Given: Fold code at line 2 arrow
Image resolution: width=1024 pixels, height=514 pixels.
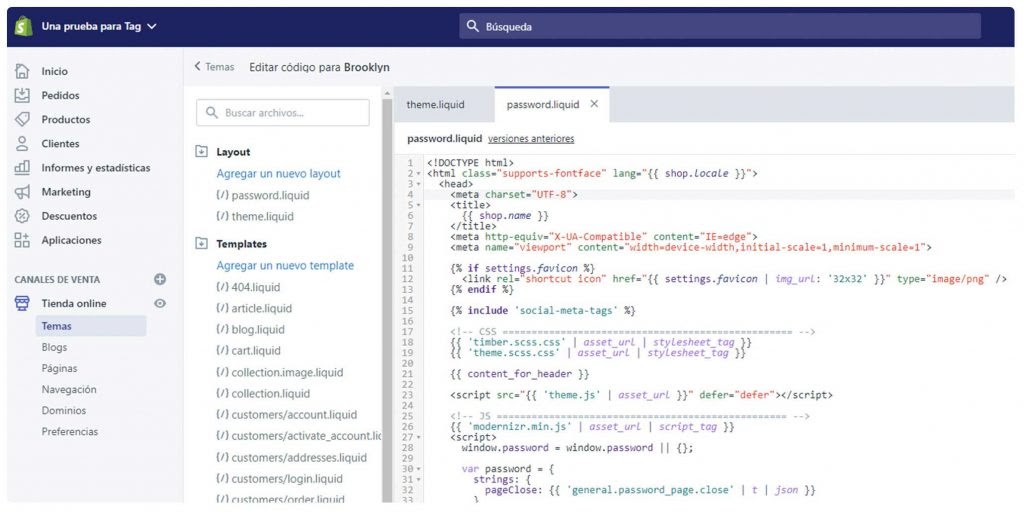Looking at the screenshot, I should (x=419, y=174).
